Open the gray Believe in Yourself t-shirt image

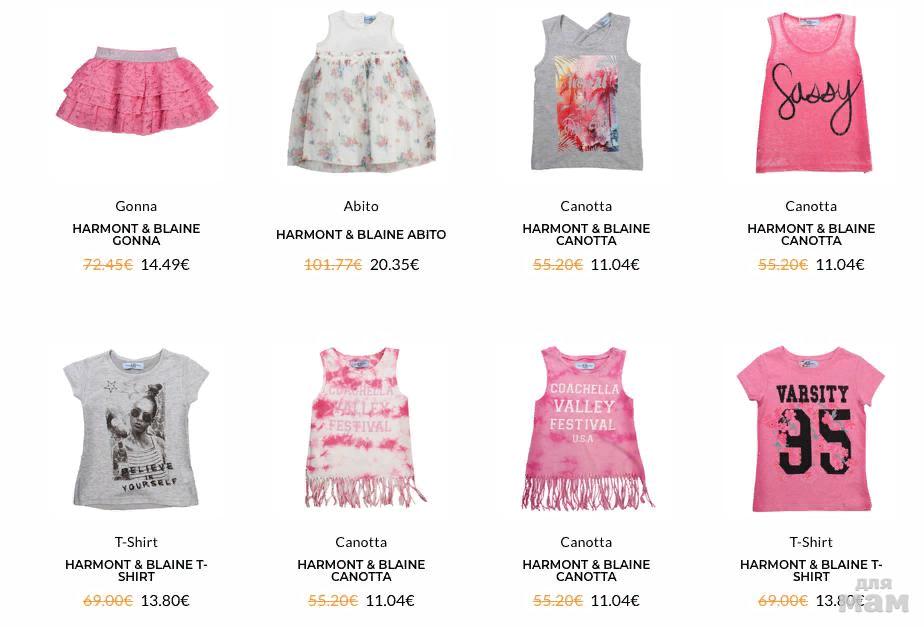136,429
